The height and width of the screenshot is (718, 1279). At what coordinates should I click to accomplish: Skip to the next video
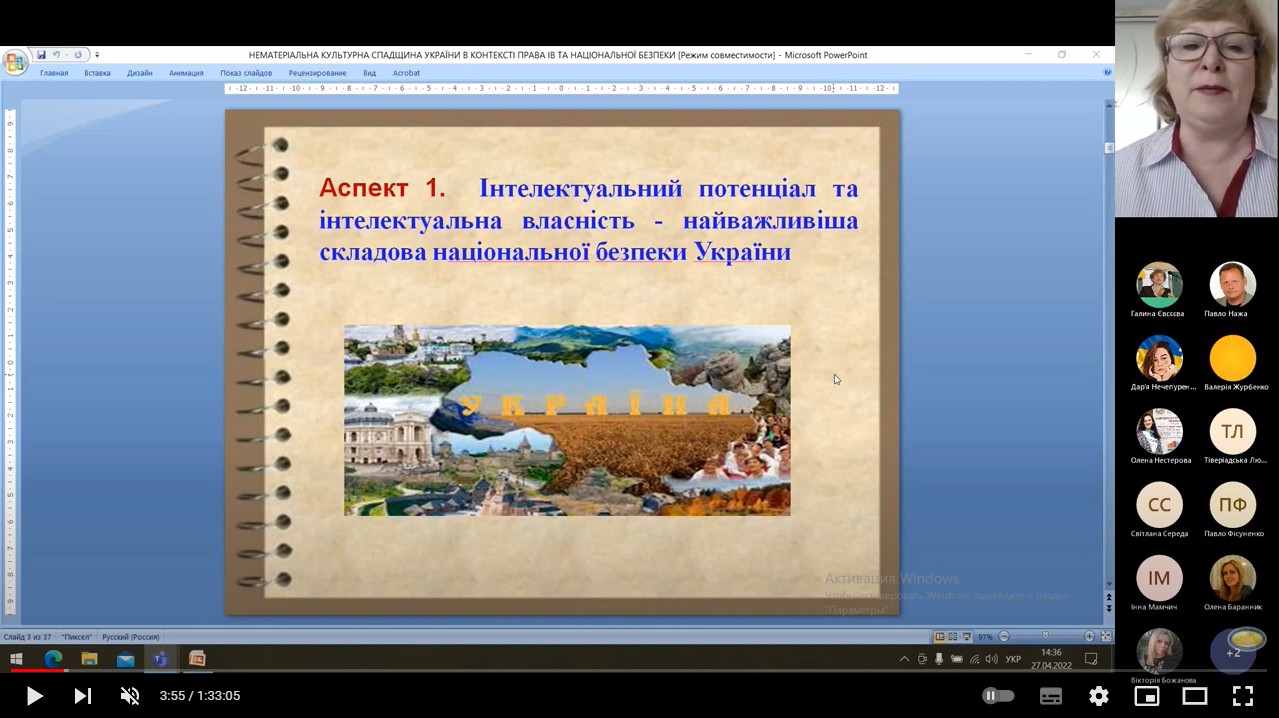pos(83,696)
